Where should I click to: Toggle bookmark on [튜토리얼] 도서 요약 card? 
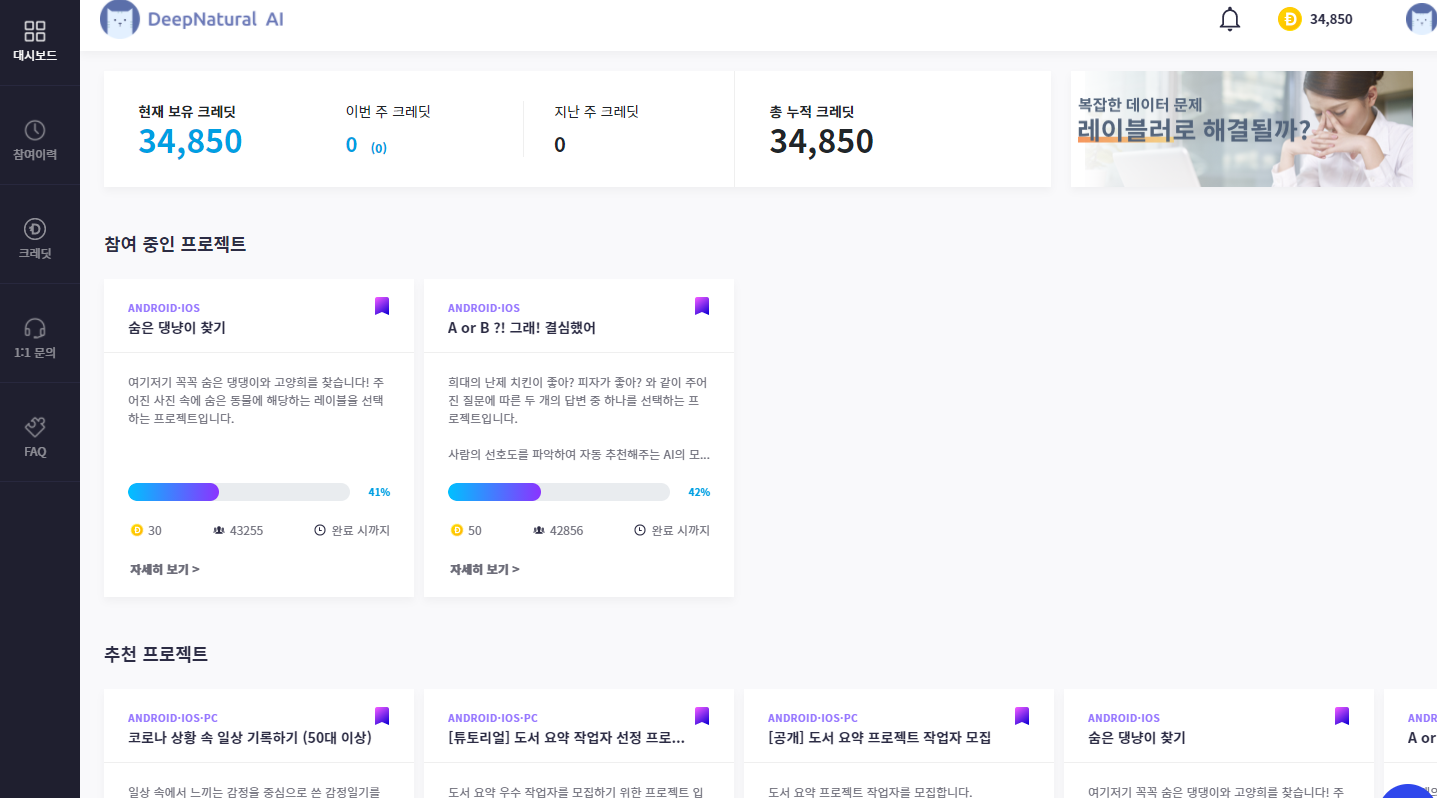(702, 716)
